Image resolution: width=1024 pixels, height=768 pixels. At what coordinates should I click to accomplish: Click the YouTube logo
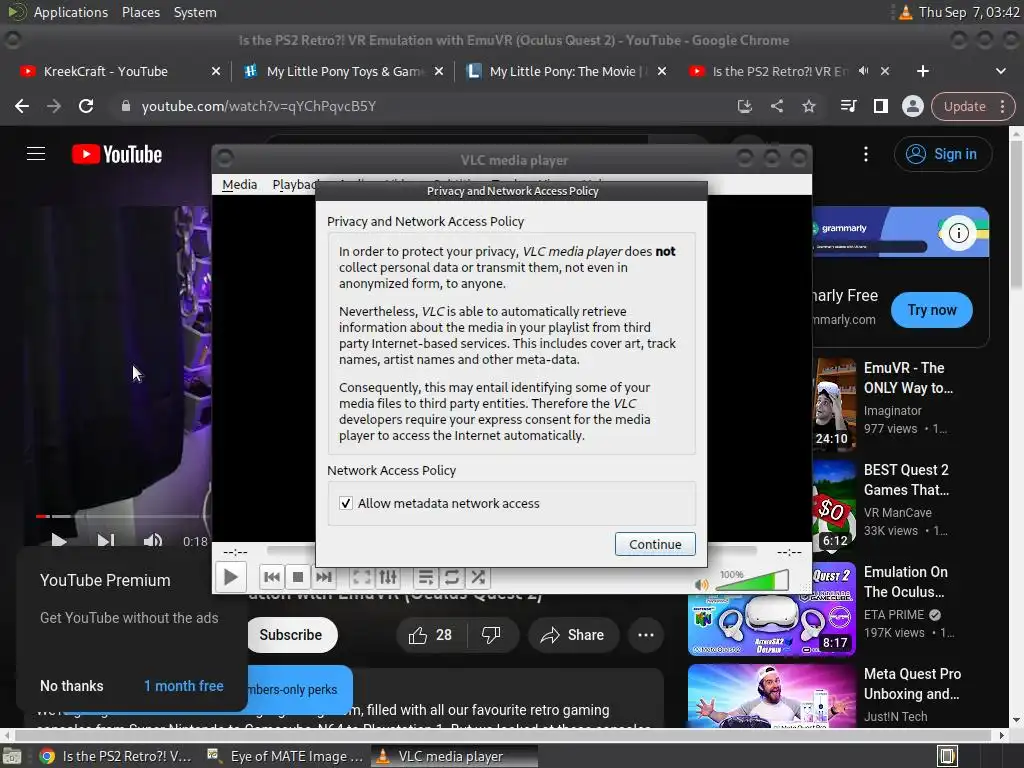click(117, 154)
